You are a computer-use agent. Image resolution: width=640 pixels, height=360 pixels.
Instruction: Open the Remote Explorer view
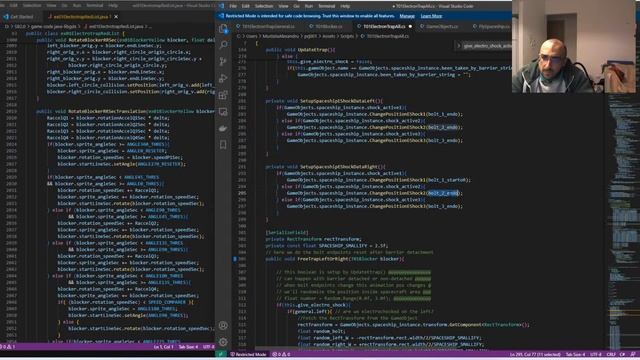[x=223, y=112]
